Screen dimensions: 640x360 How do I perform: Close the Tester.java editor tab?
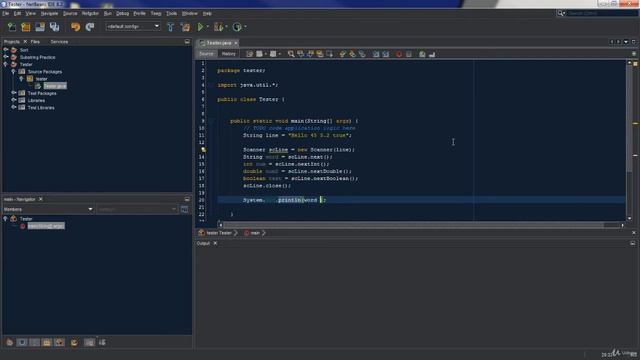[236, 43]
